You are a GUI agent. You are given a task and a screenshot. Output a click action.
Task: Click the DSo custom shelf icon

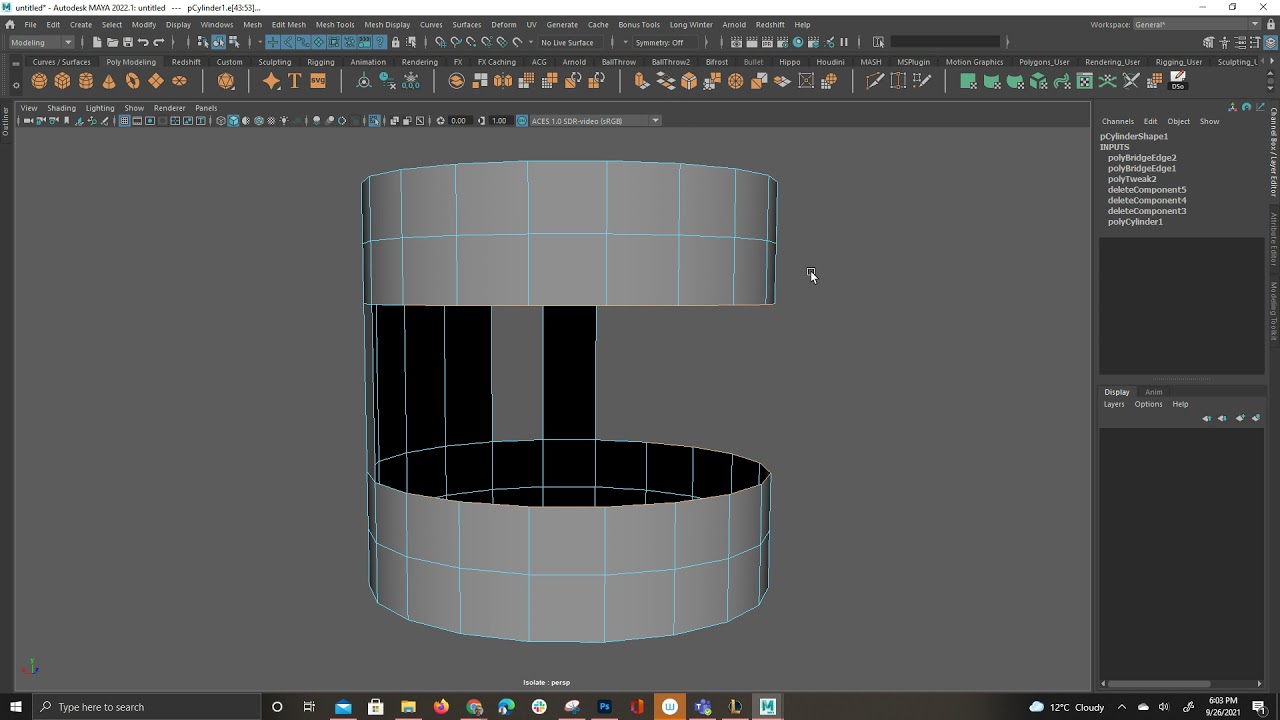(1178, 81)
